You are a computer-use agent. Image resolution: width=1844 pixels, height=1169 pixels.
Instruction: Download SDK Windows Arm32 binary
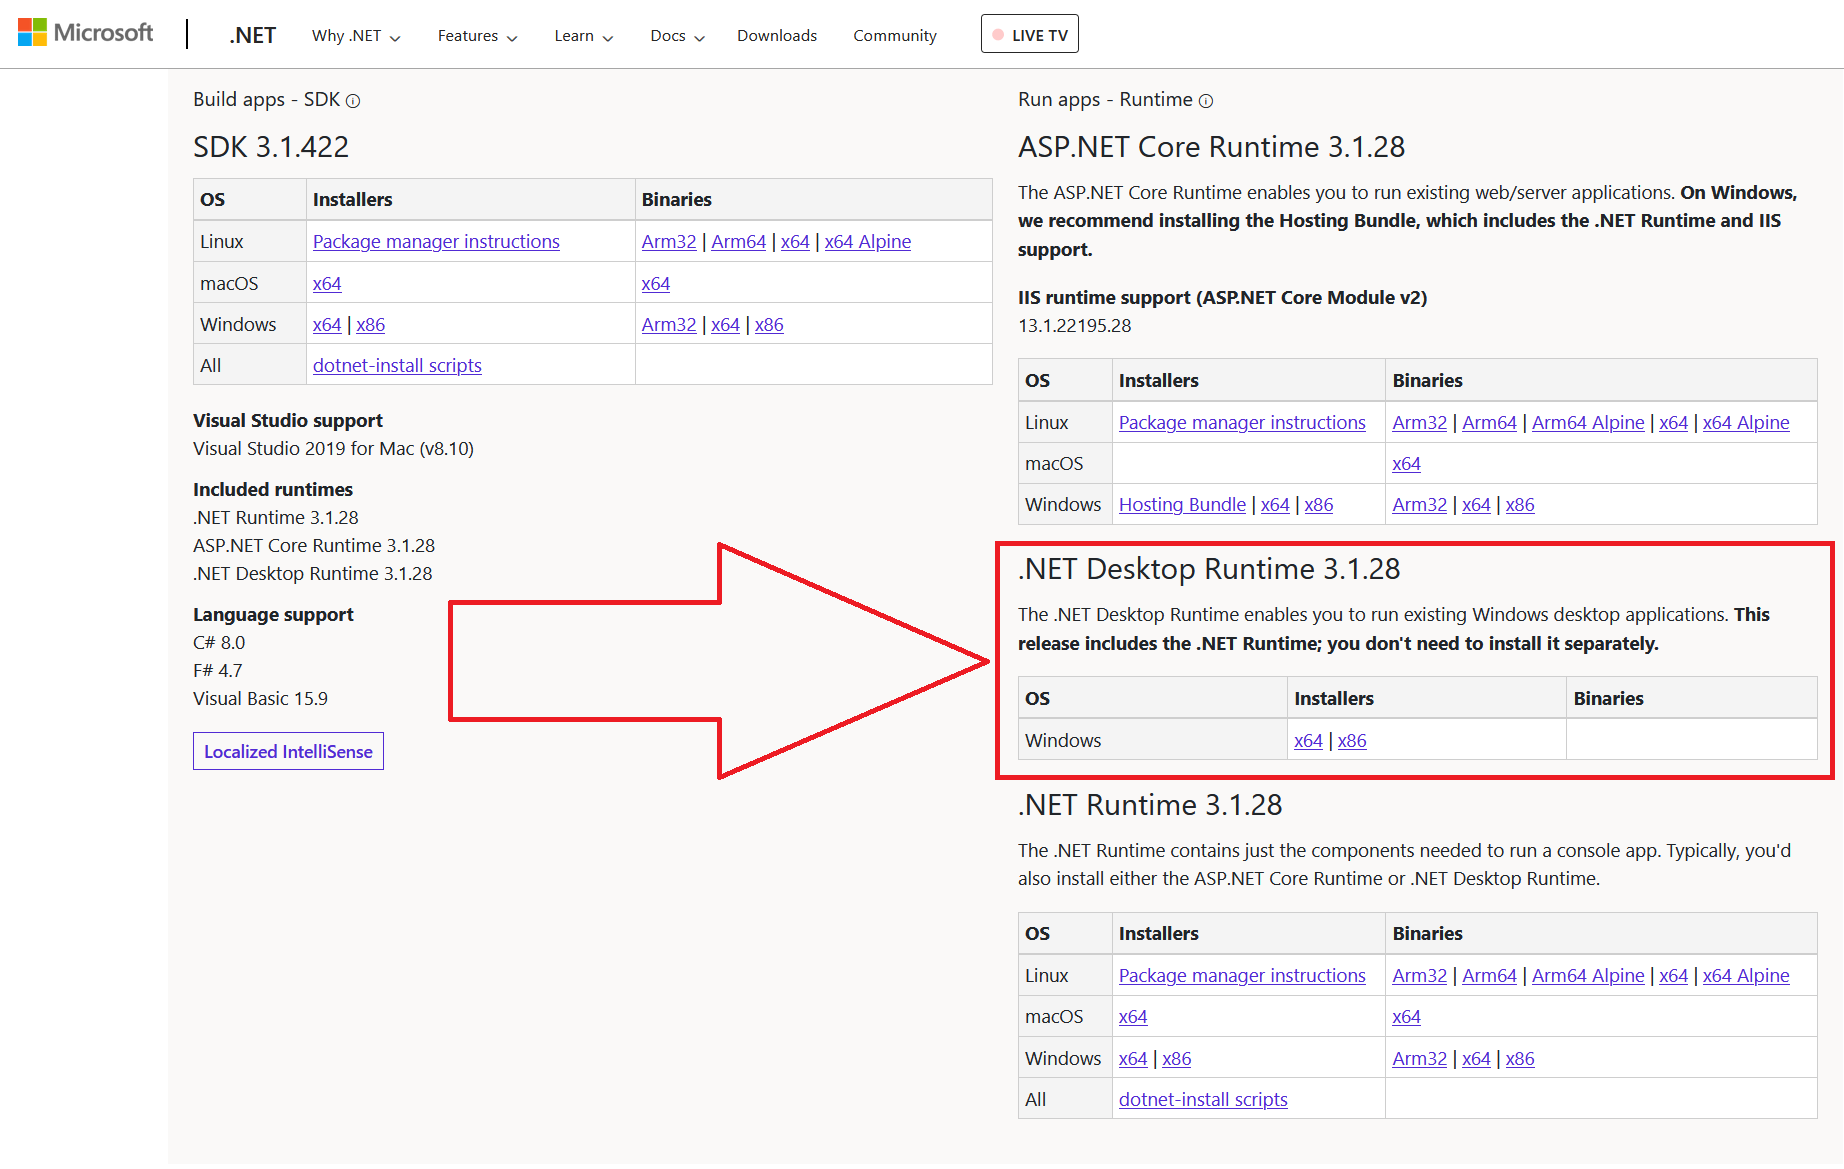(669, 325)
